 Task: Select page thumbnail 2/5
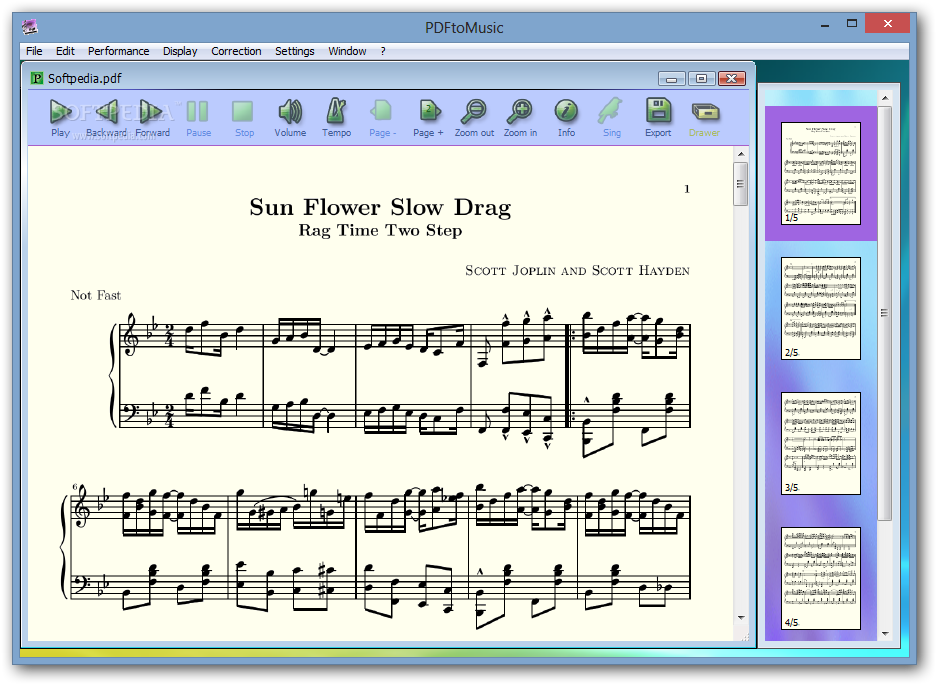tap(821, 308)
